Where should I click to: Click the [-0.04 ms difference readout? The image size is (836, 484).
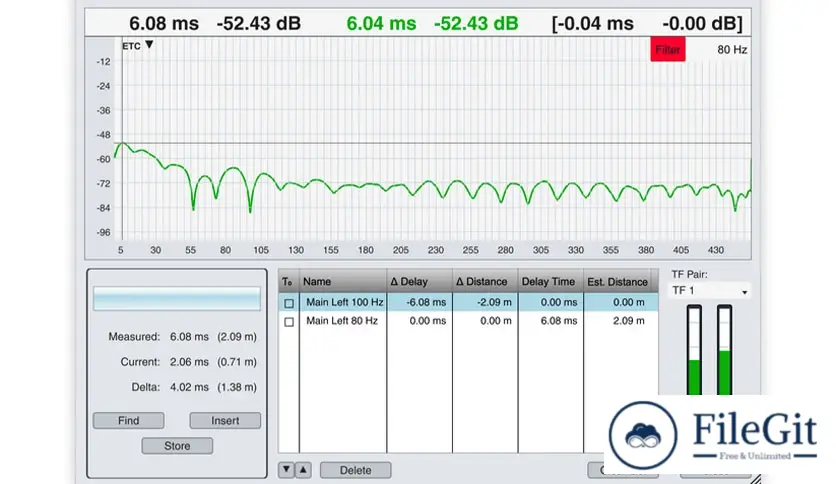(x=592, y=23)
